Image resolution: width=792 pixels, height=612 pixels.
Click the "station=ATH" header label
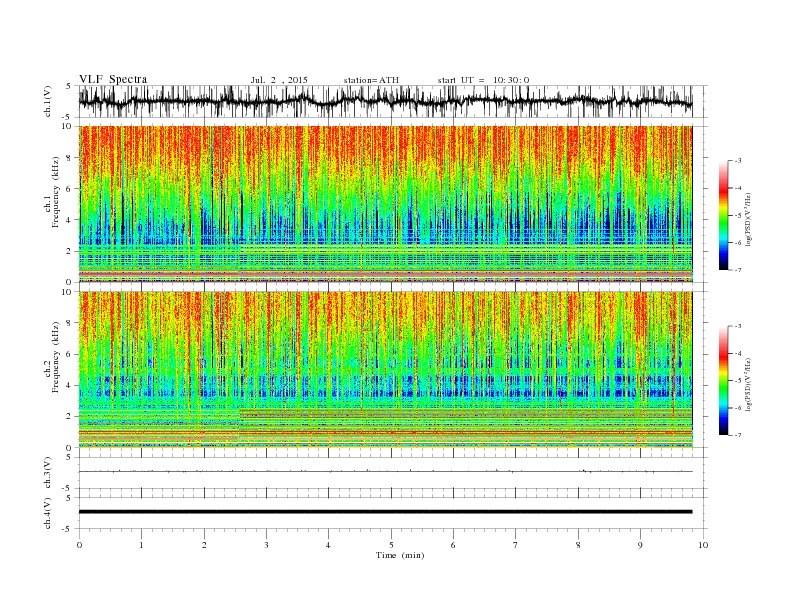[x=371, y=80]
